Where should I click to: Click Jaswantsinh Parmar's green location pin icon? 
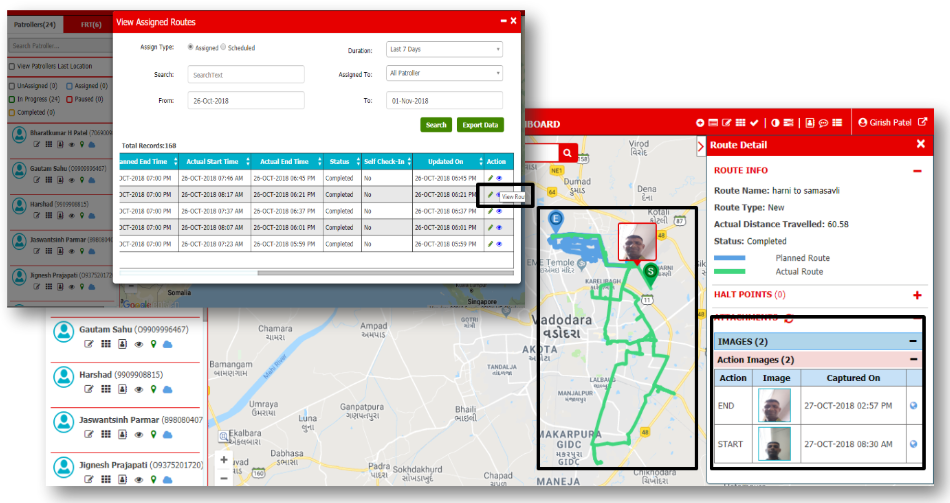coord(153,435)
